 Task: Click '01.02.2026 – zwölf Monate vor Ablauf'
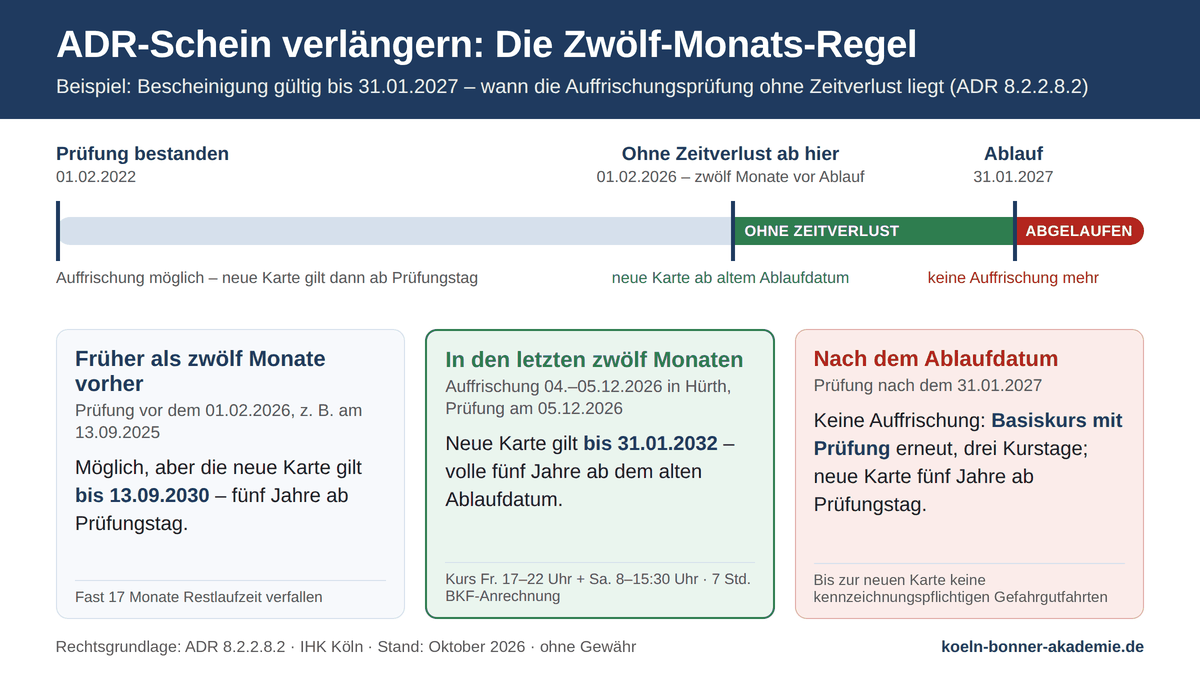[730, 176]
